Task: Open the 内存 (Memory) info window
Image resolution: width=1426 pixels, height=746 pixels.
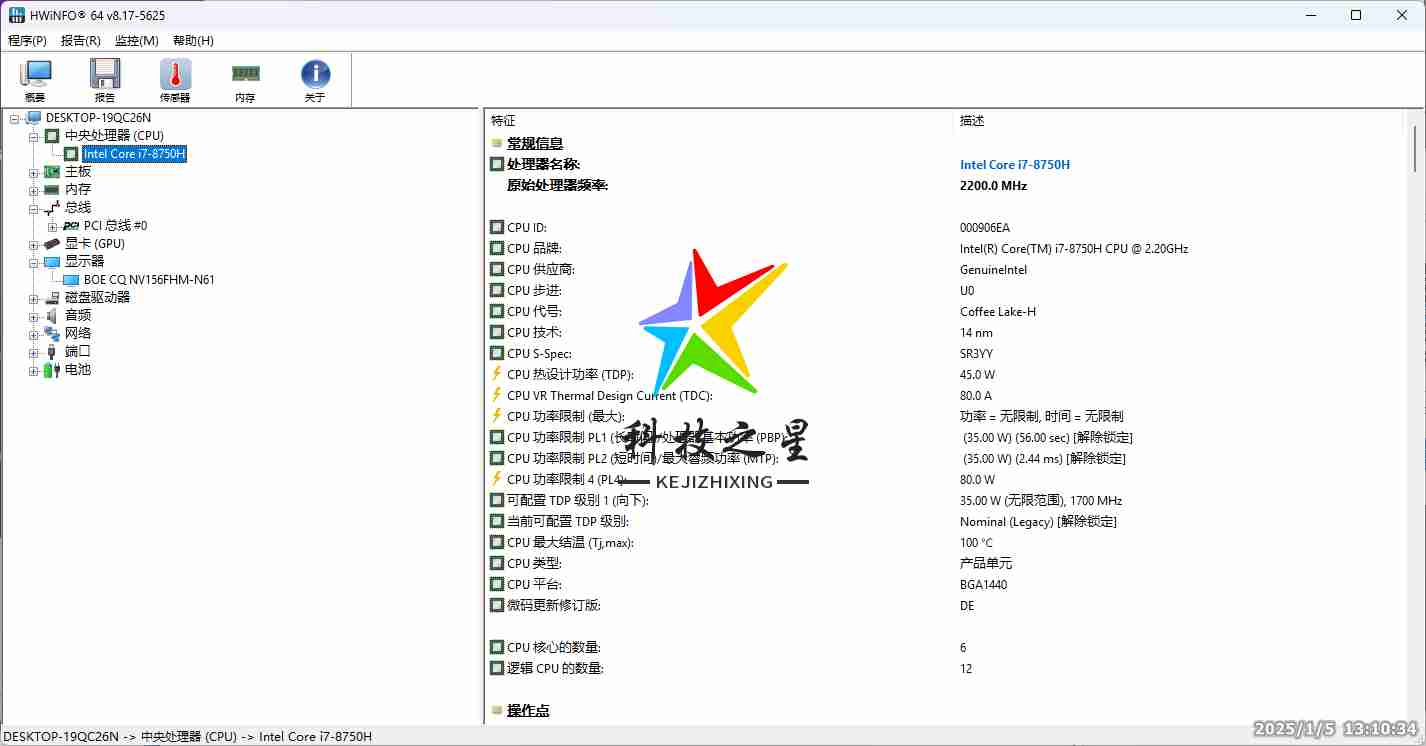Action: pyautogui.click(x=245, y=79)
